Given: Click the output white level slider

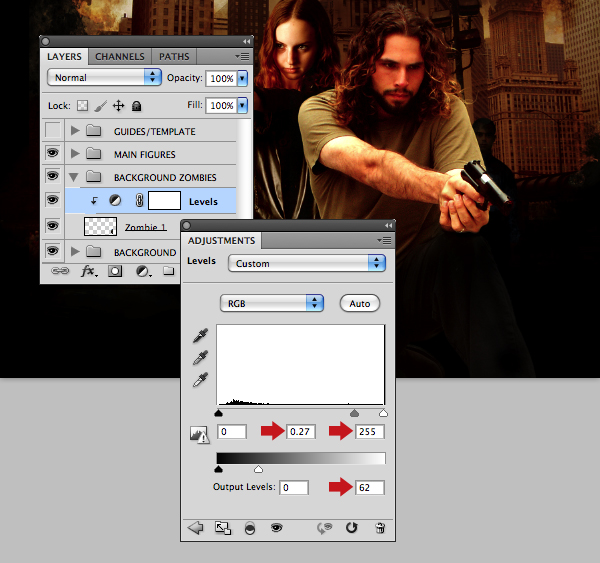Looking at the screenshot, I should pos(258,469).
